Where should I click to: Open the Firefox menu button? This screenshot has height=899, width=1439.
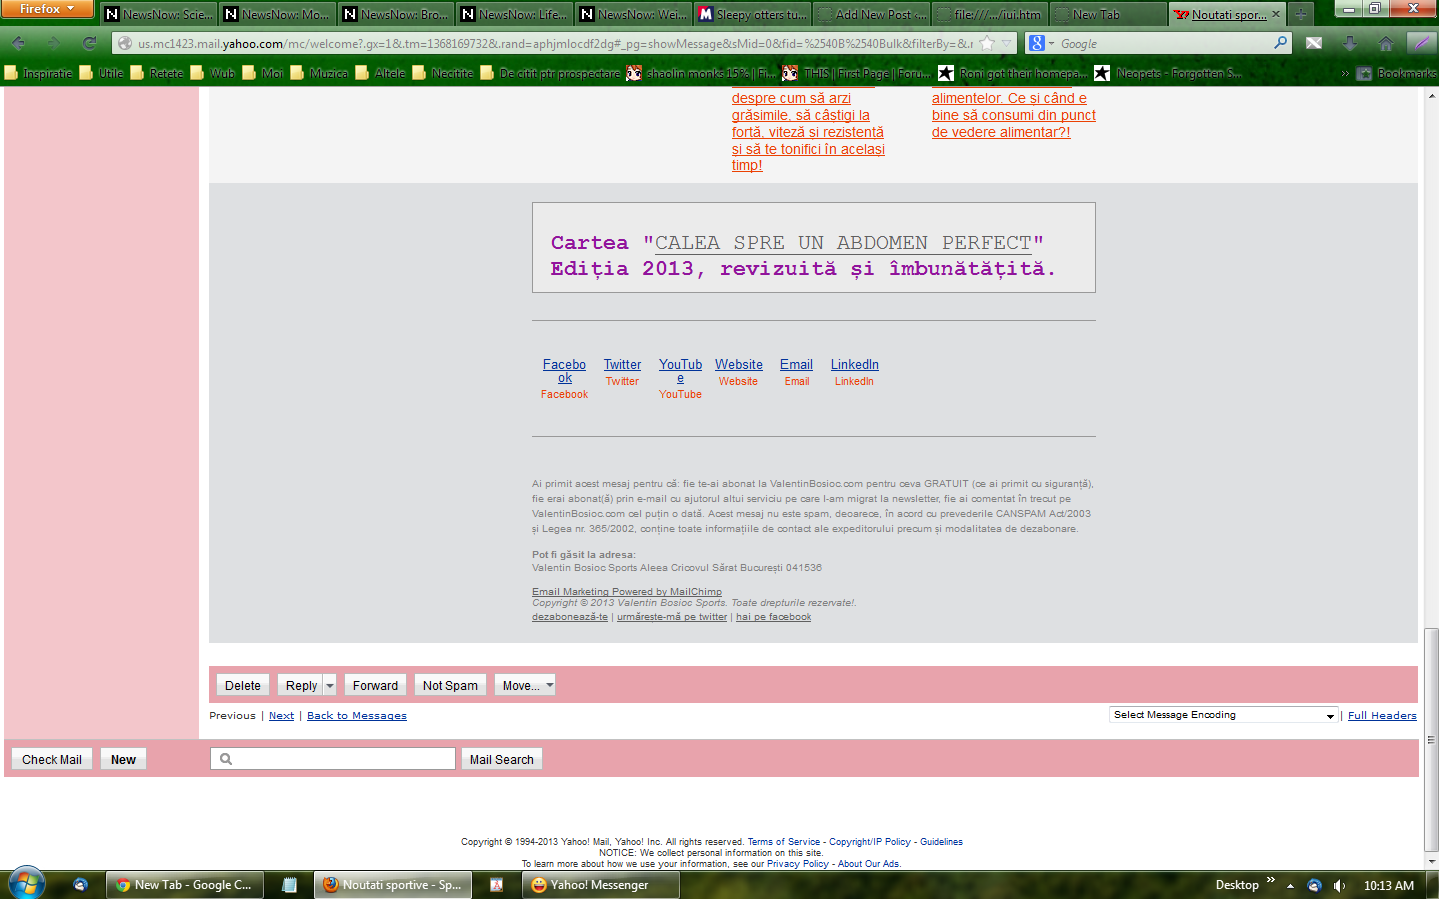tap(46, 9)
